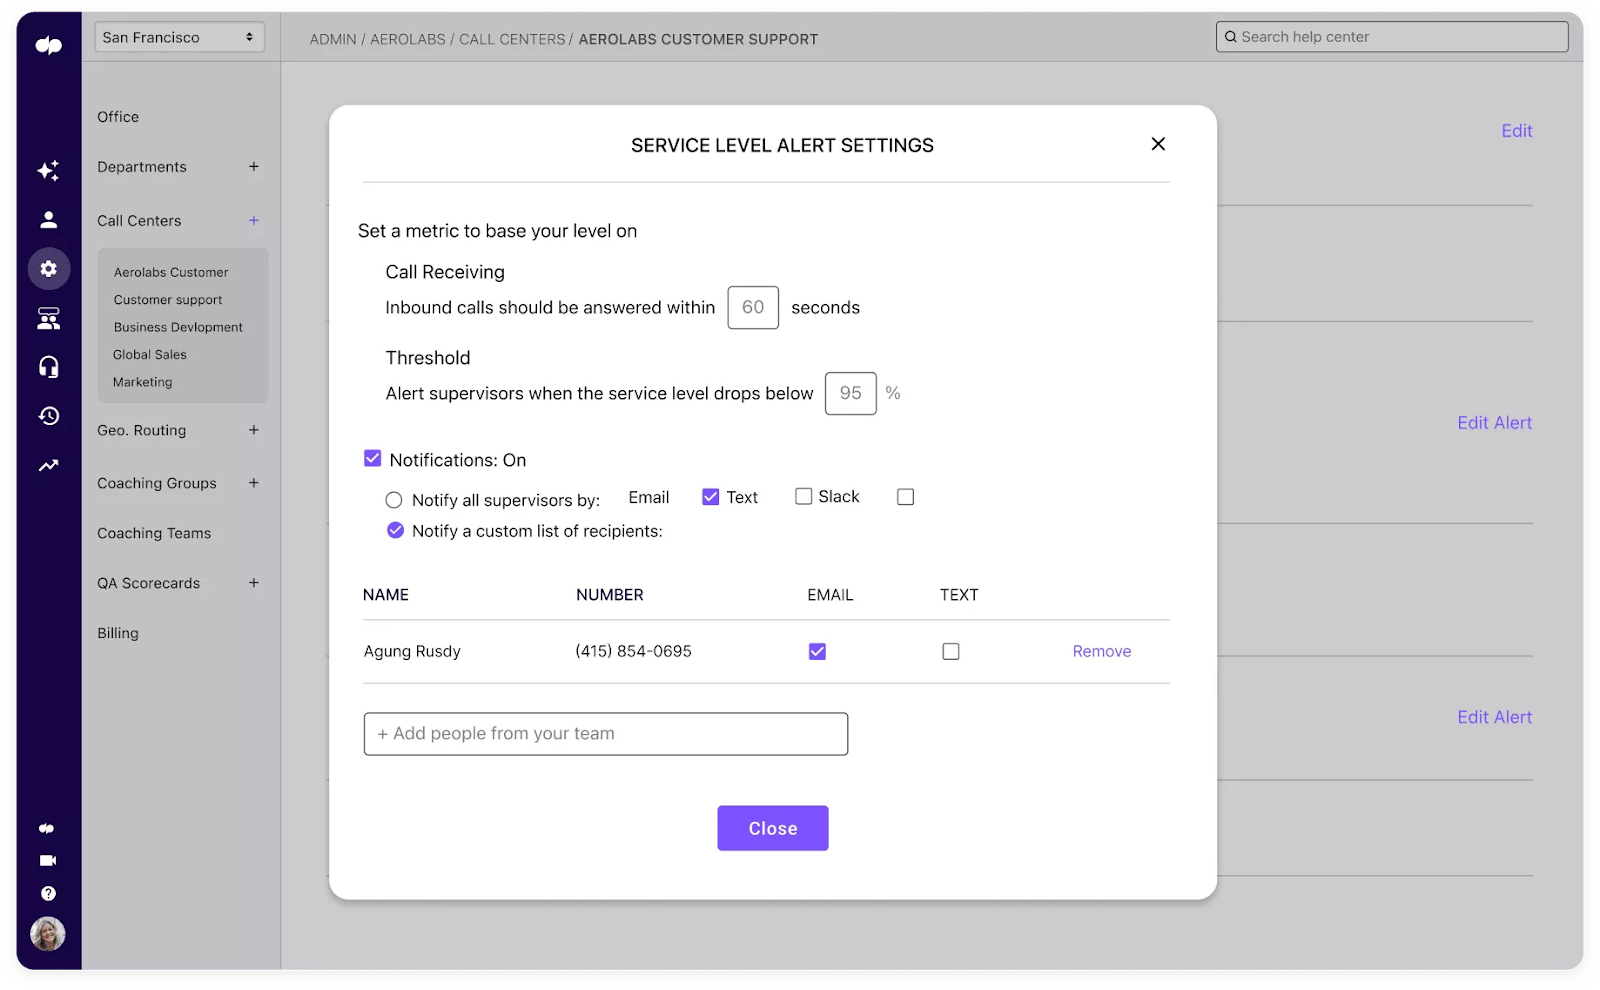
Task: Expand the Departments section
Action: point(255,166)
